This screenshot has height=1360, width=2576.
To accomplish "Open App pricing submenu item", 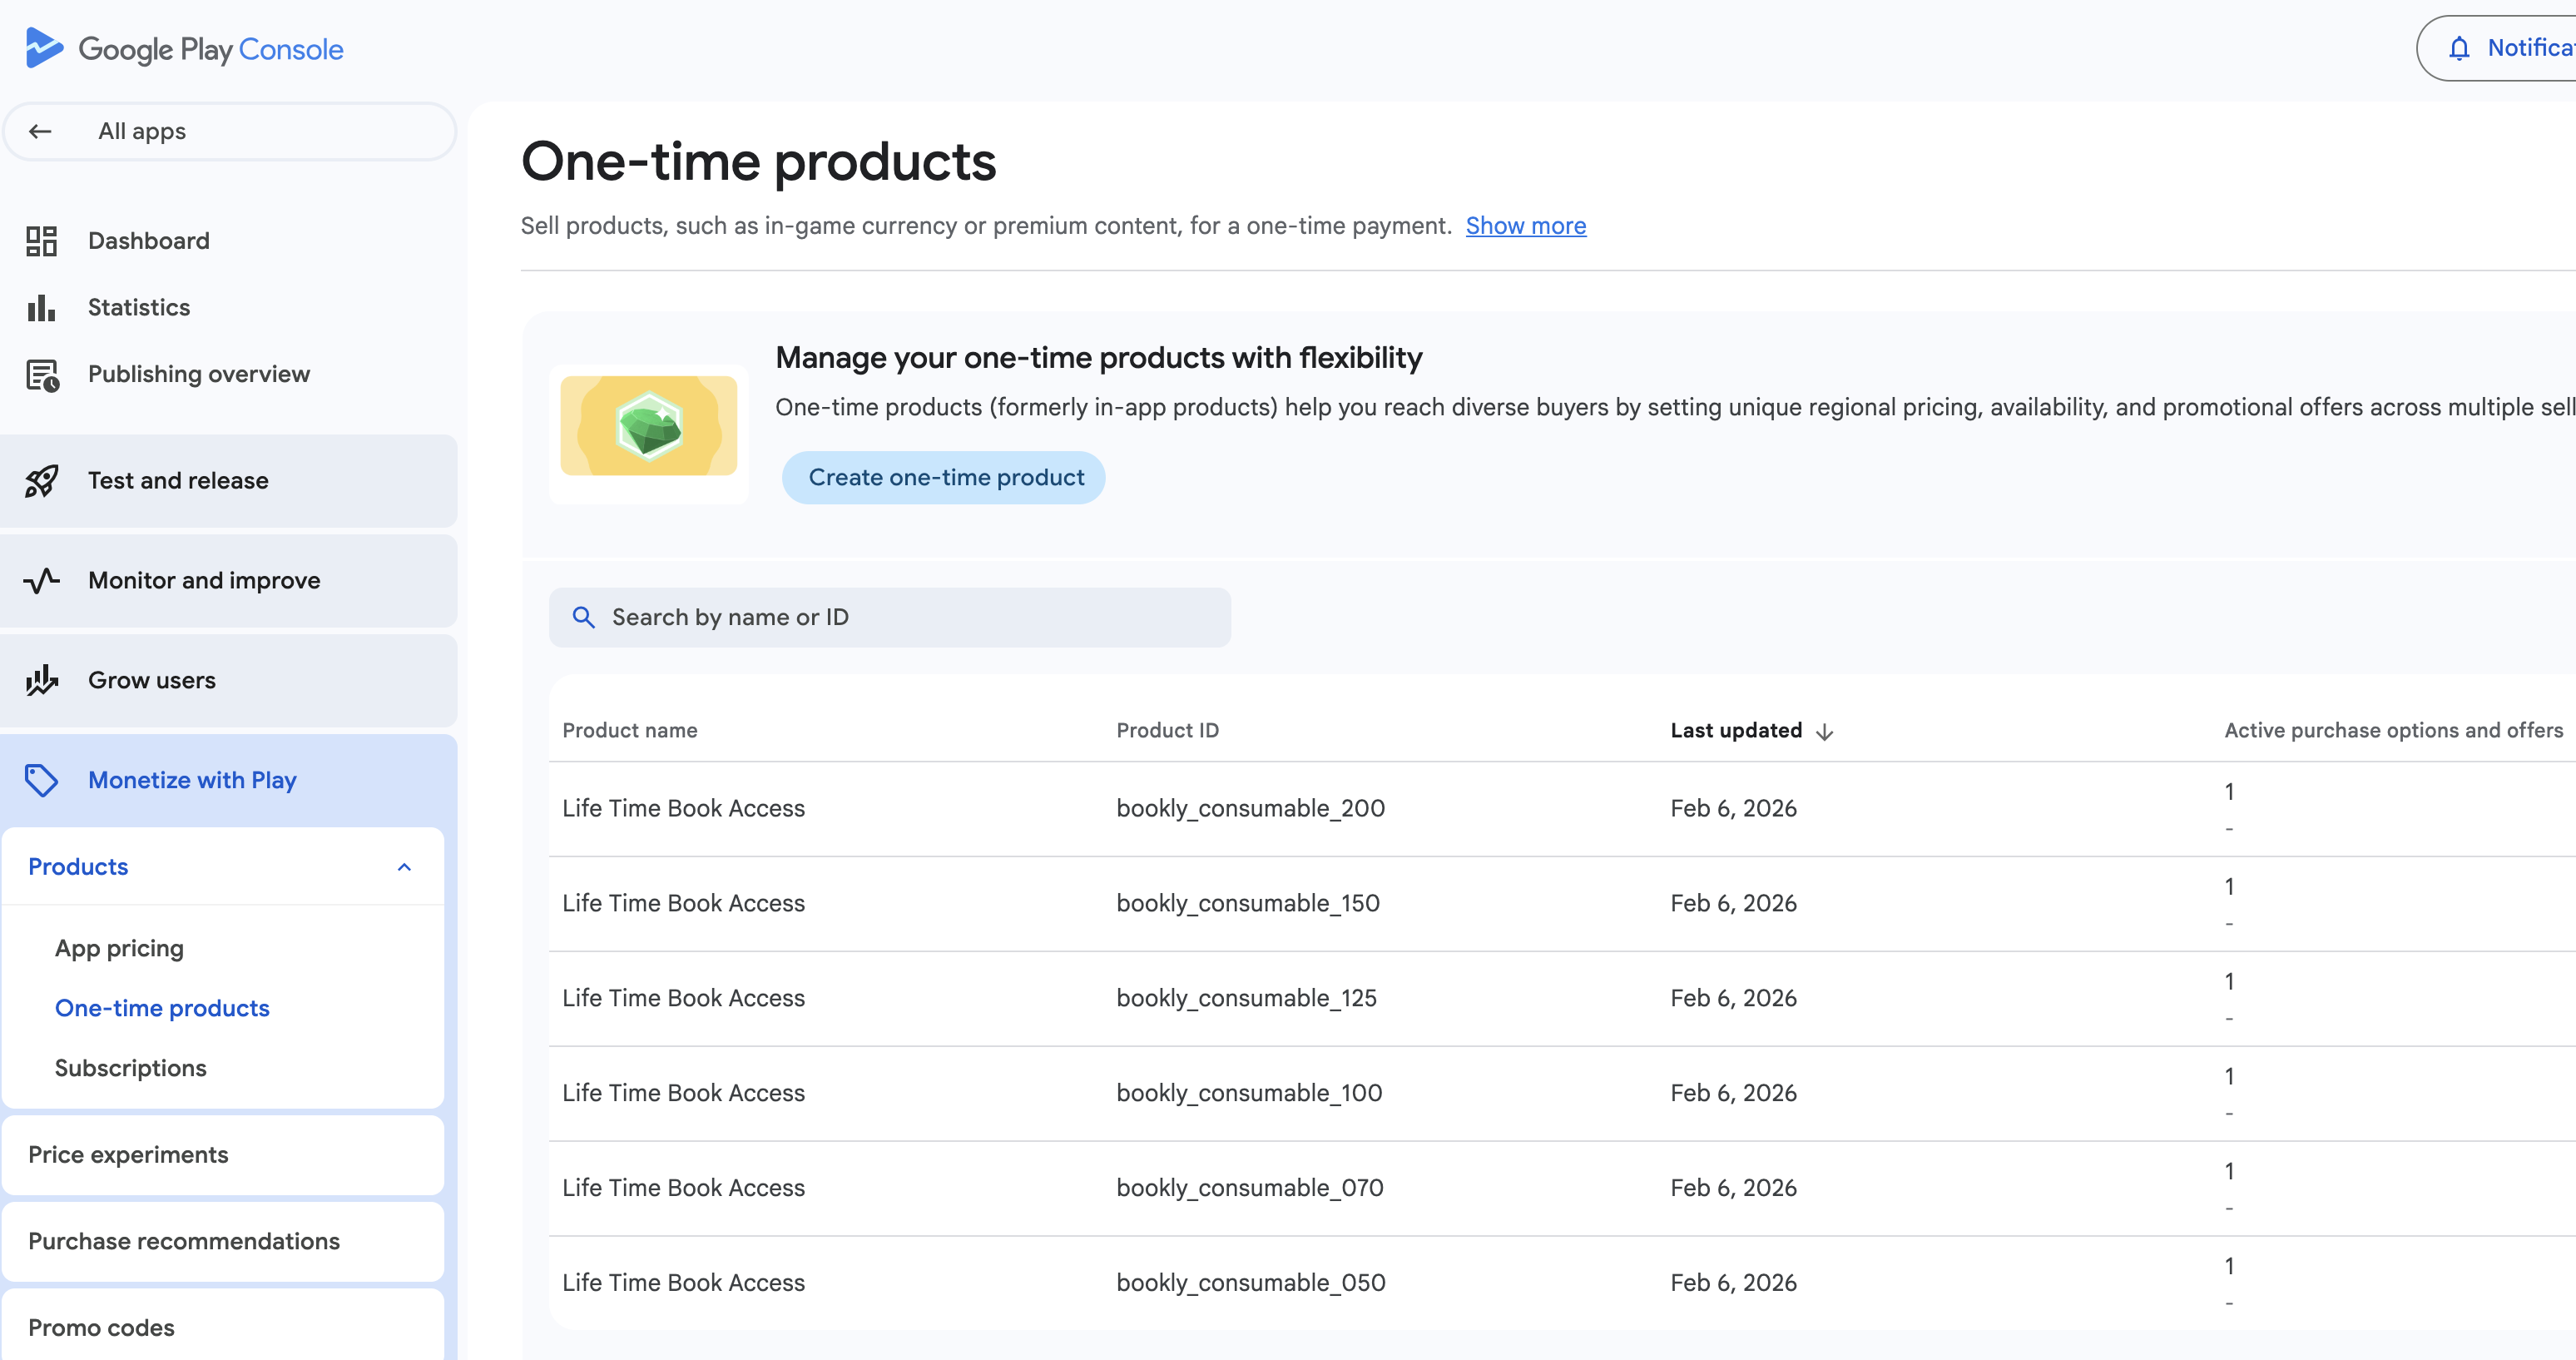I will tap(119, 948).
